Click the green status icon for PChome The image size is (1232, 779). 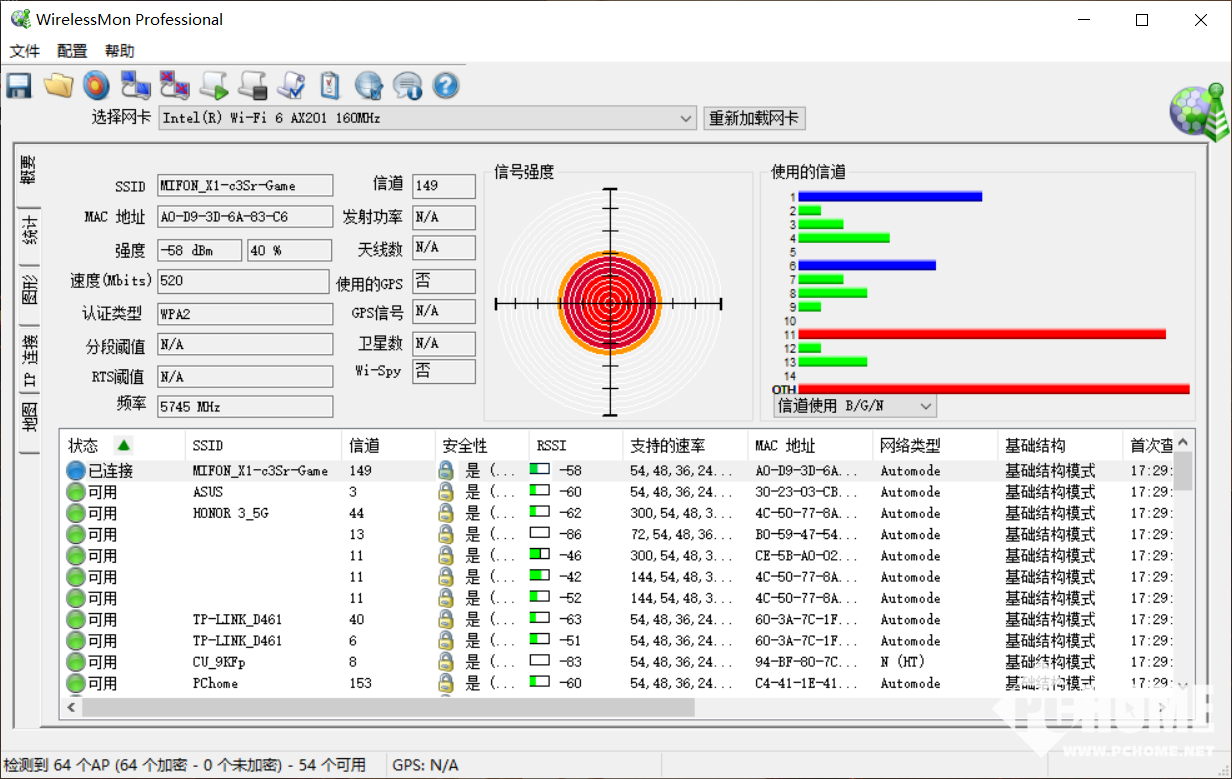(x=76, y=683)
